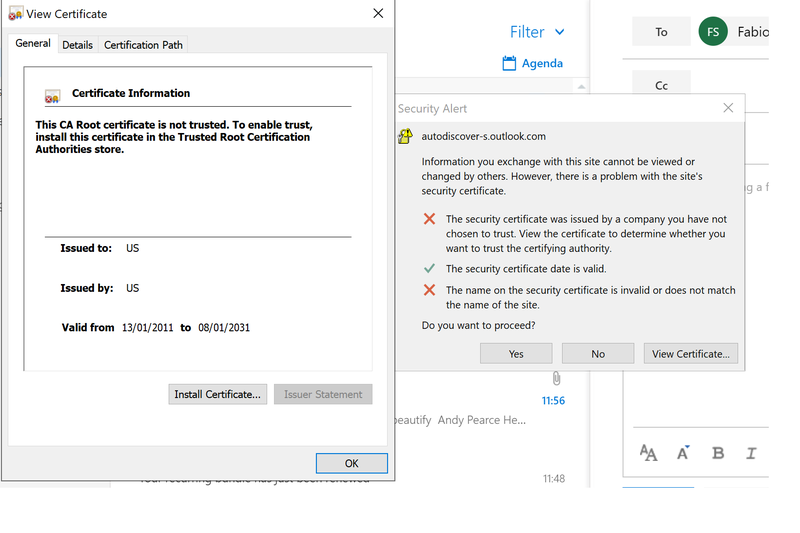Toggle italic formatting
Screen dimensions: 800x533
pyautogui.click(x=751, y=453)
